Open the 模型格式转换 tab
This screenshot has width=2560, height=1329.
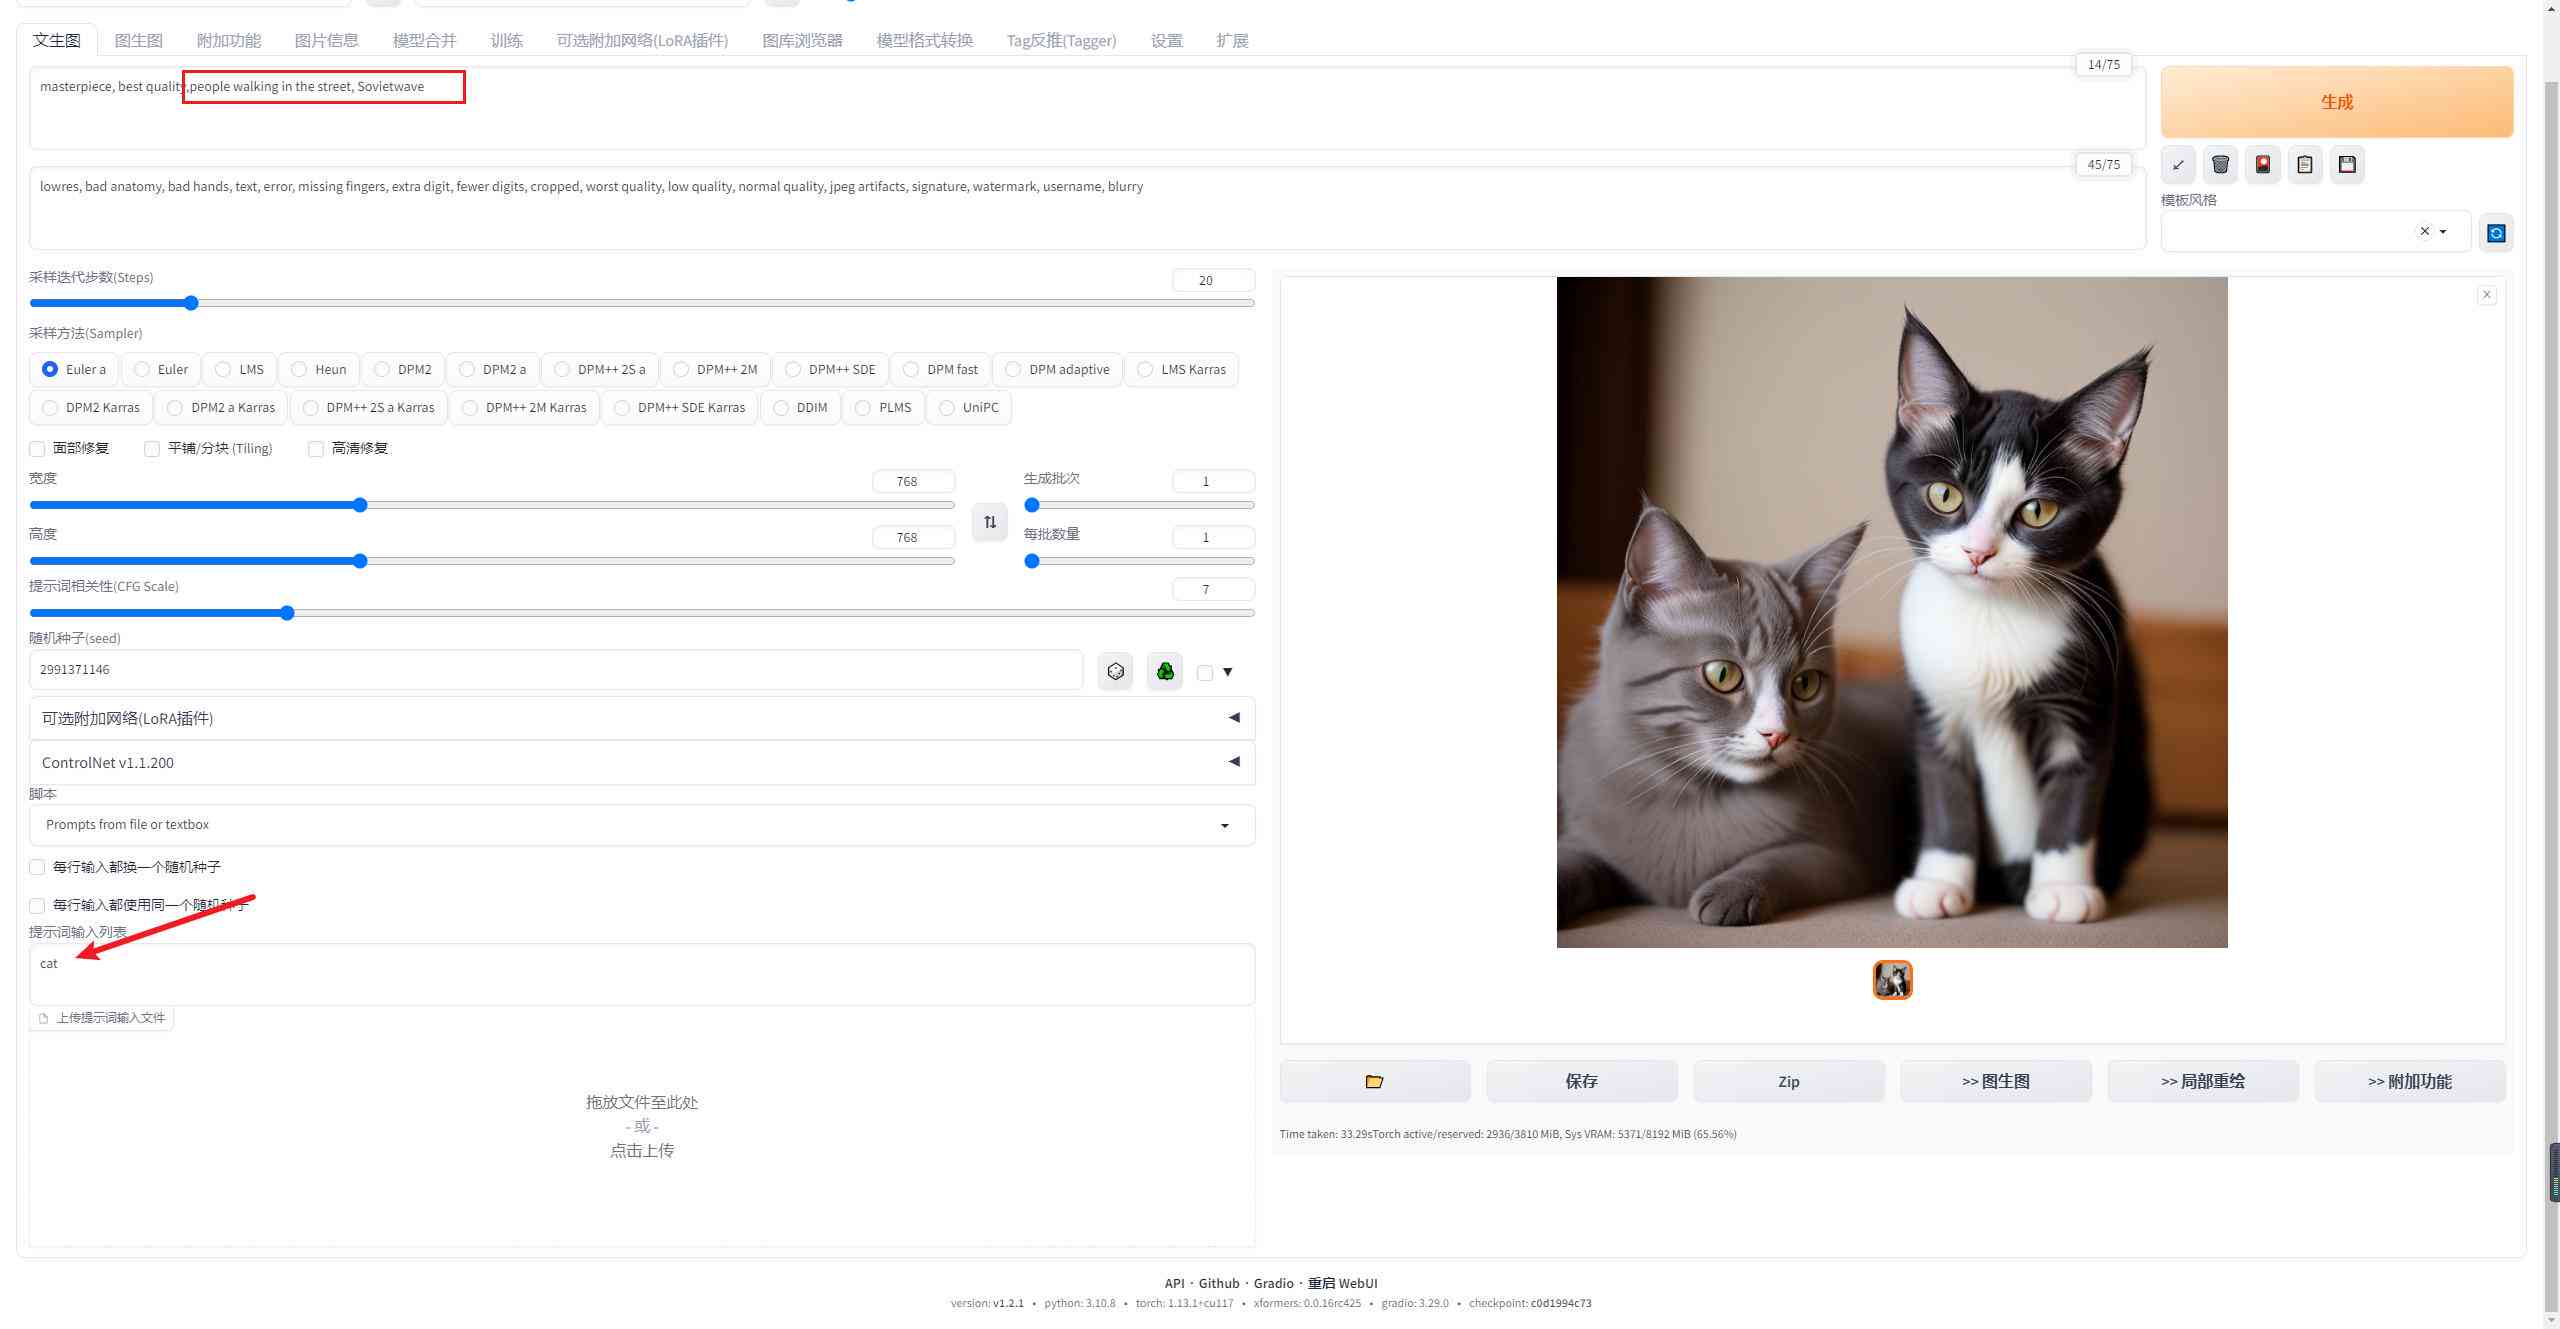(x=924, y=40)
